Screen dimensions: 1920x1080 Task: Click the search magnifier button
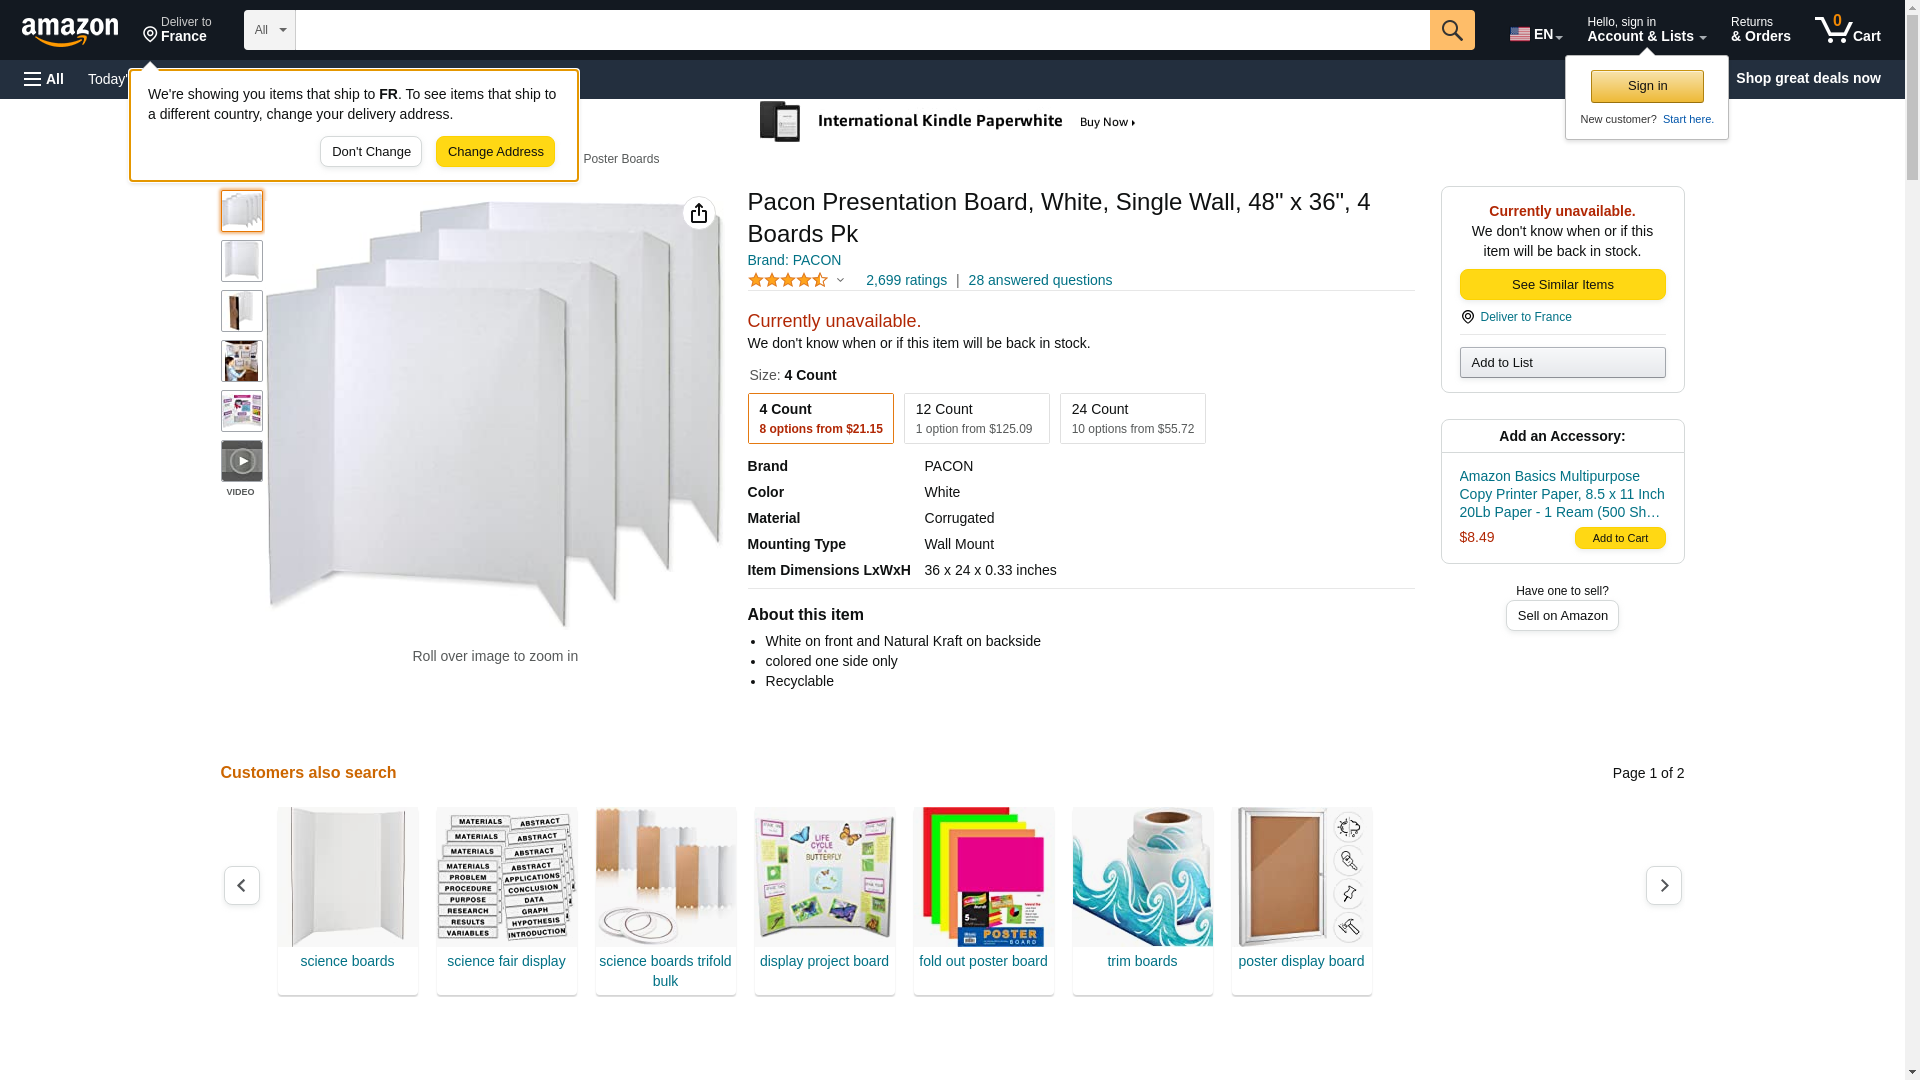[1452, 30]
